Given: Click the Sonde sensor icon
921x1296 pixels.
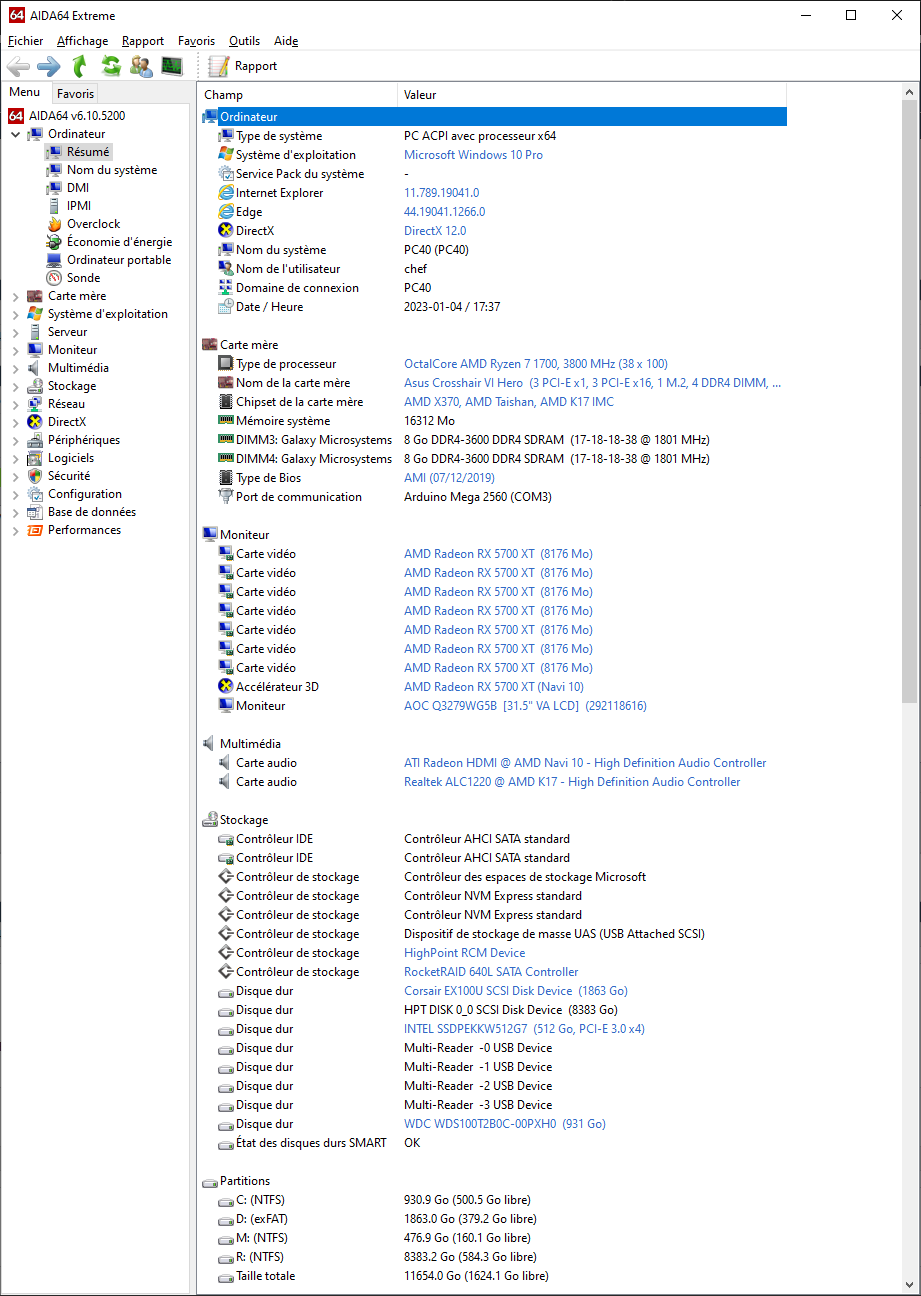Looking at the screenshot, I should point(54,278).
